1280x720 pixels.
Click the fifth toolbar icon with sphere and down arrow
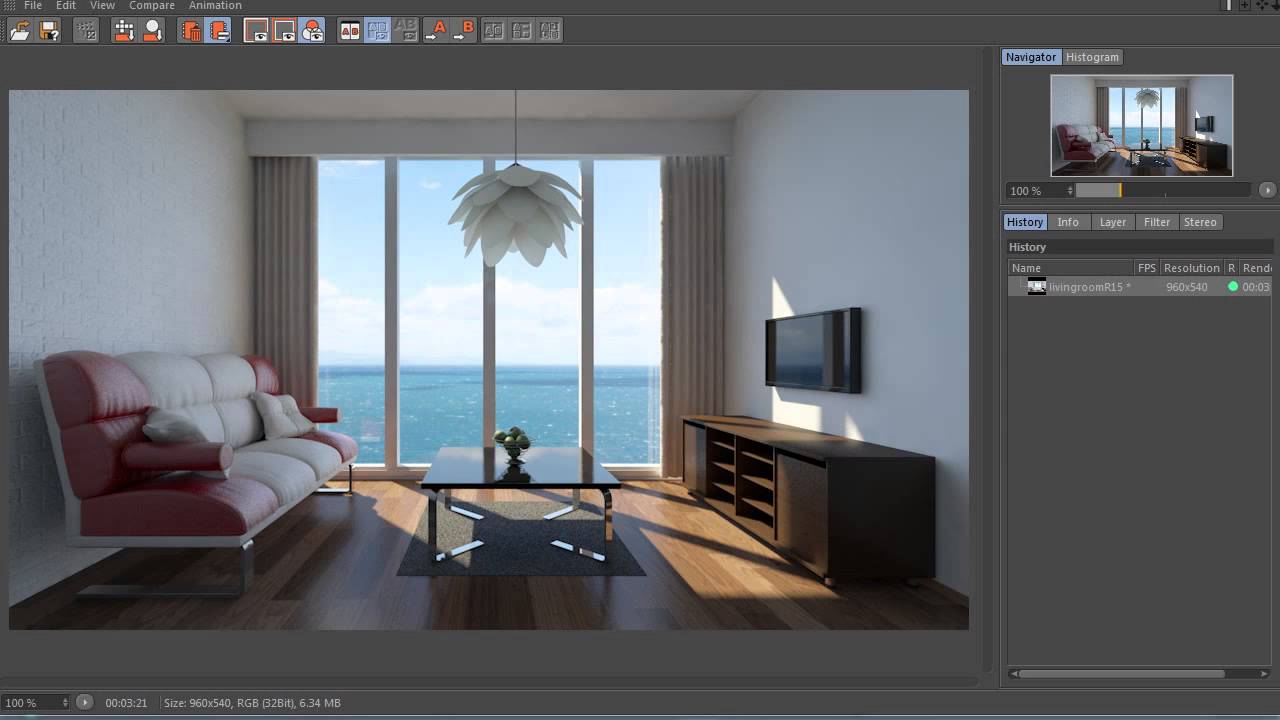(152, 31)
